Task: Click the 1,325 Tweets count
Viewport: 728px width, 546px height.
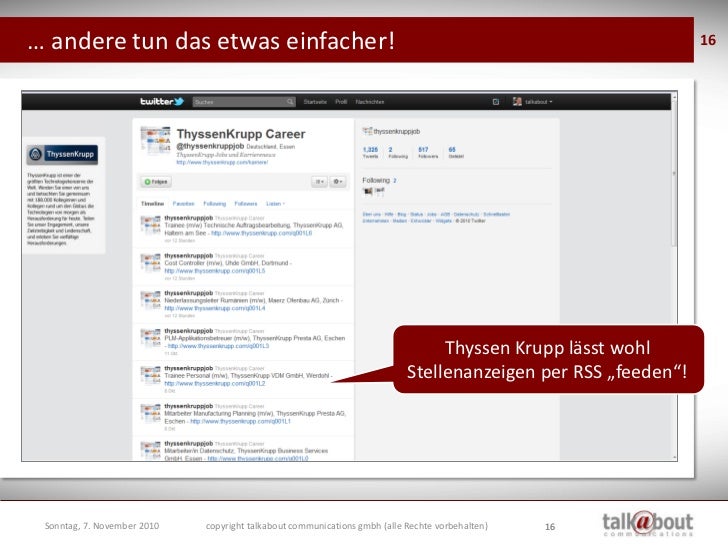Action: [370, 152]
